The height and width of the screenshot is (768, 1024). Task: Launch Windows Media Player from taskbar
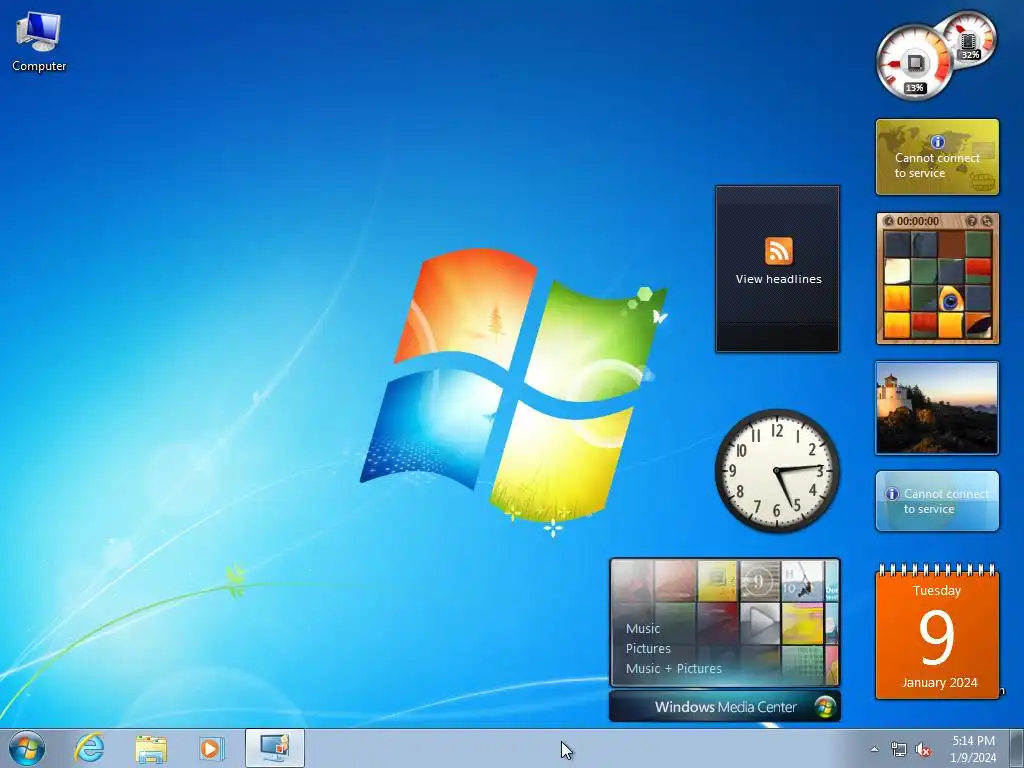(x=212, y=748)
